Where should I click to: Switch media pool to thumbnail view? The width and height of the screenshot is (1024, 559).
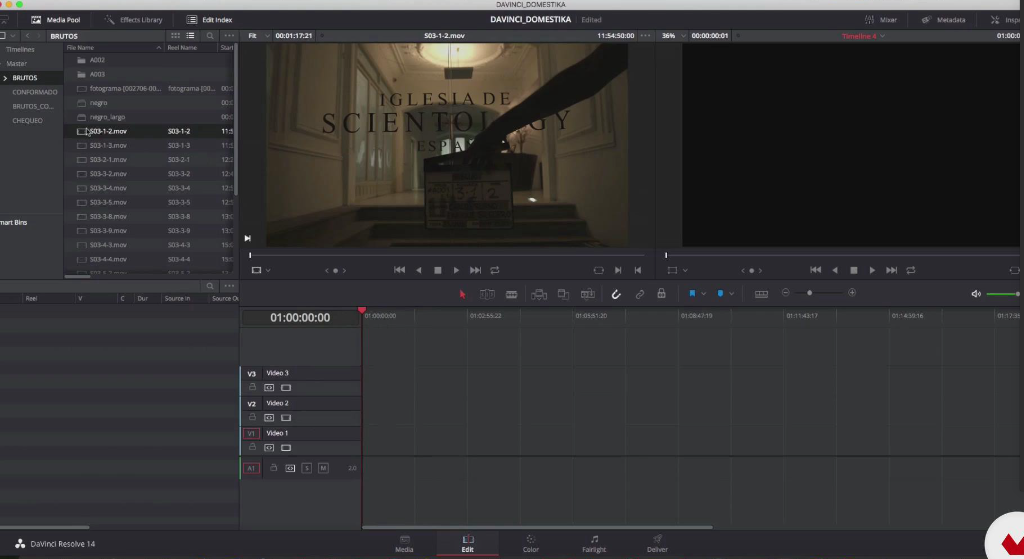pos(175,35)
